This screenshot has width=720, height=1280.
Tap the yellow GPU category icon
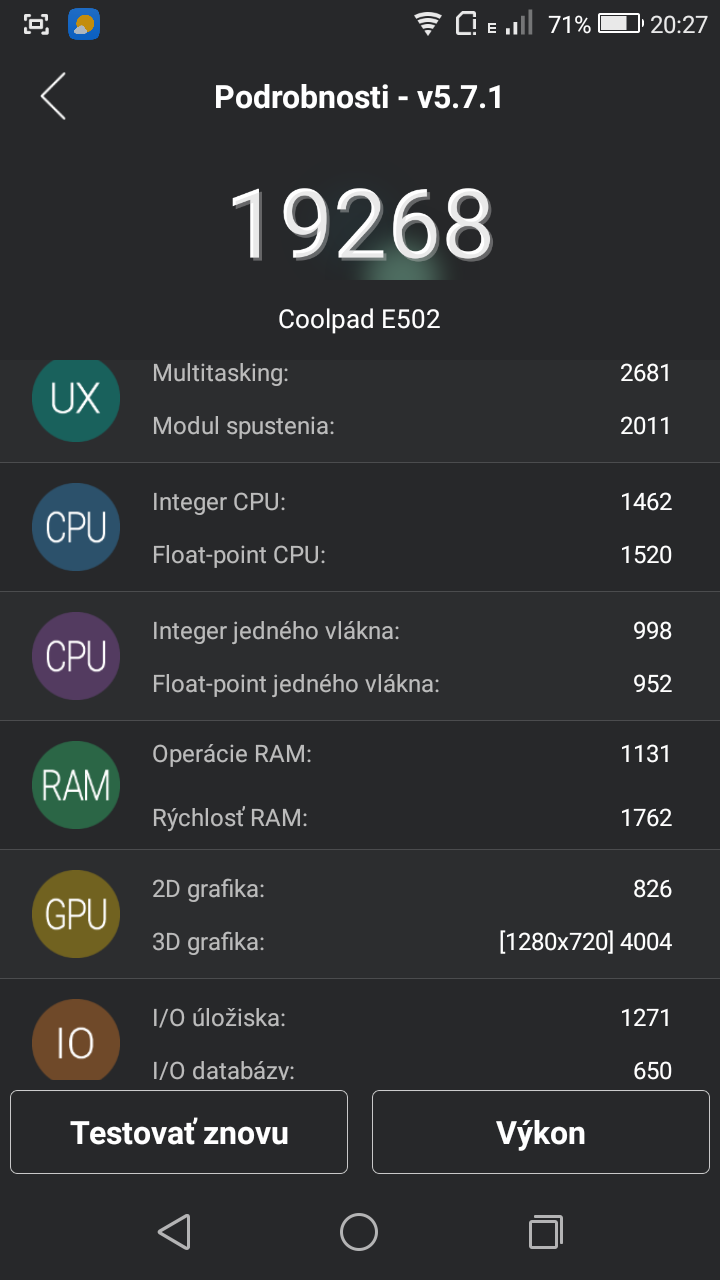click(76, 914)
